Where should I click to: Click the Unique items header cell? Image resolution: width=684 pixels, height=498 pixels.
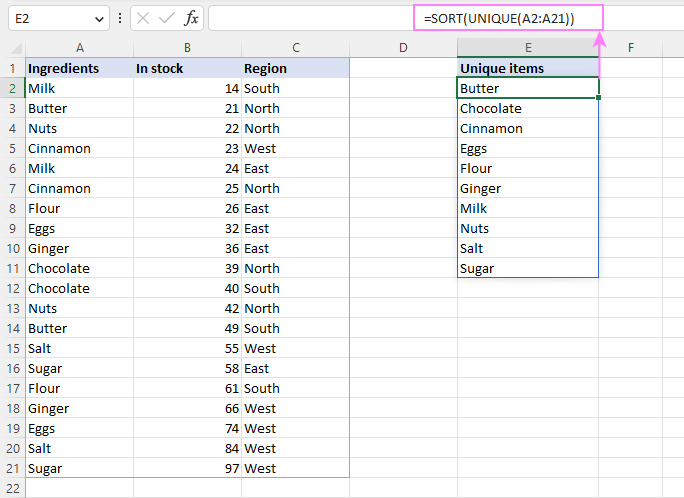528,68
